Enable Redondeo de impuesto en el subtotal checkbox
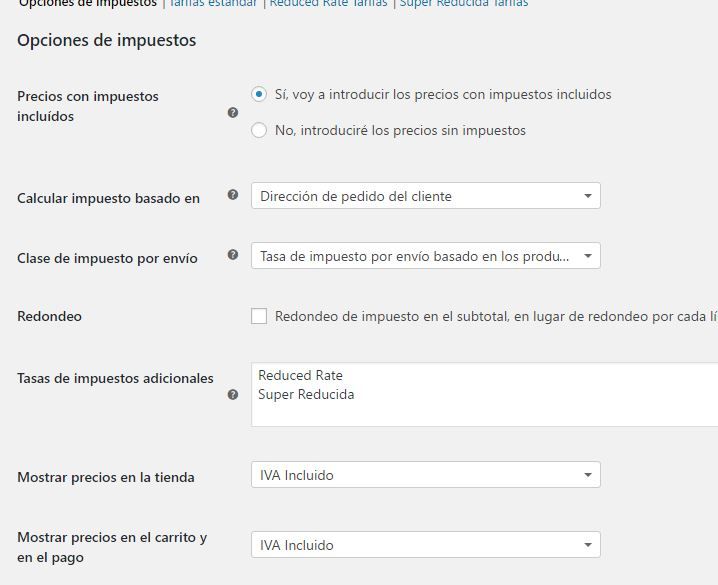The width and height of the screenshot is (718, 585). click(x=259, y=316)
